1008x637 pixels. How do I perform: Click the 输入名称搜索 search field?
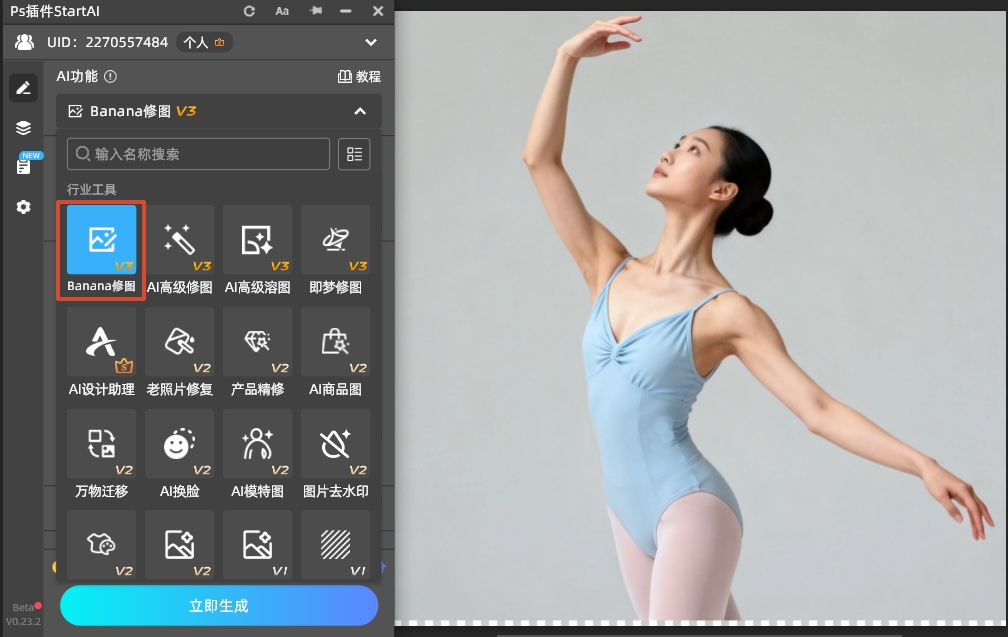click(198, 154)
